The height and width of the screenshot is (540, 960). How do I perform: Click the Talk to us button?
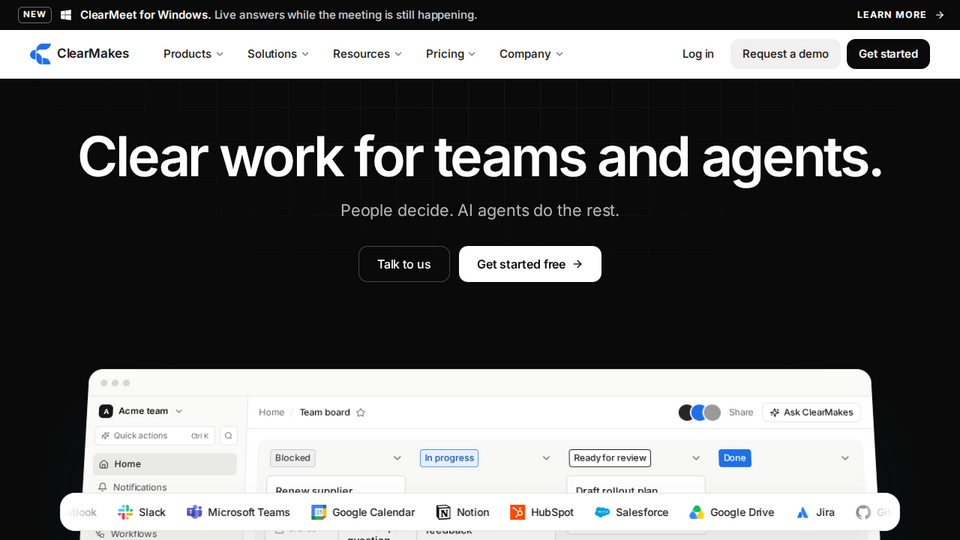[x=404, y=264]
